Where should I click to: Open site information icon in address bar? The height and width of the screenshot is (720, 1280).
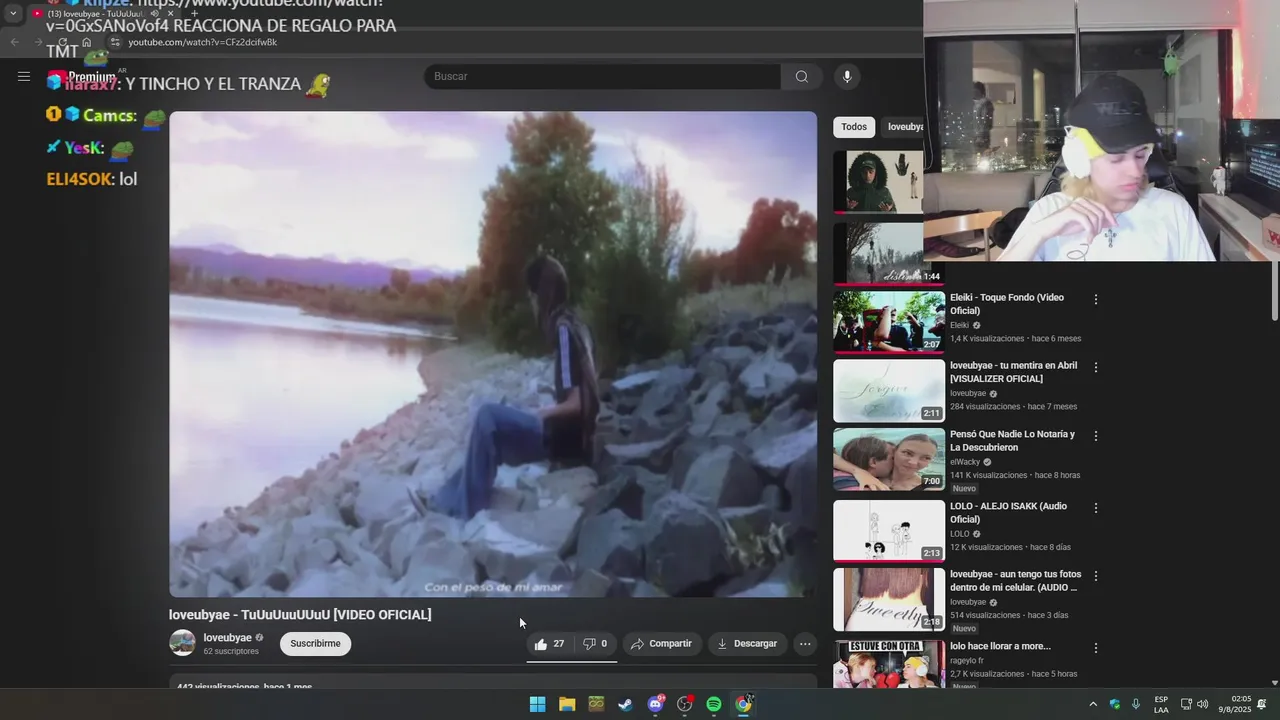pyautogui.click(x=115, y=42)
